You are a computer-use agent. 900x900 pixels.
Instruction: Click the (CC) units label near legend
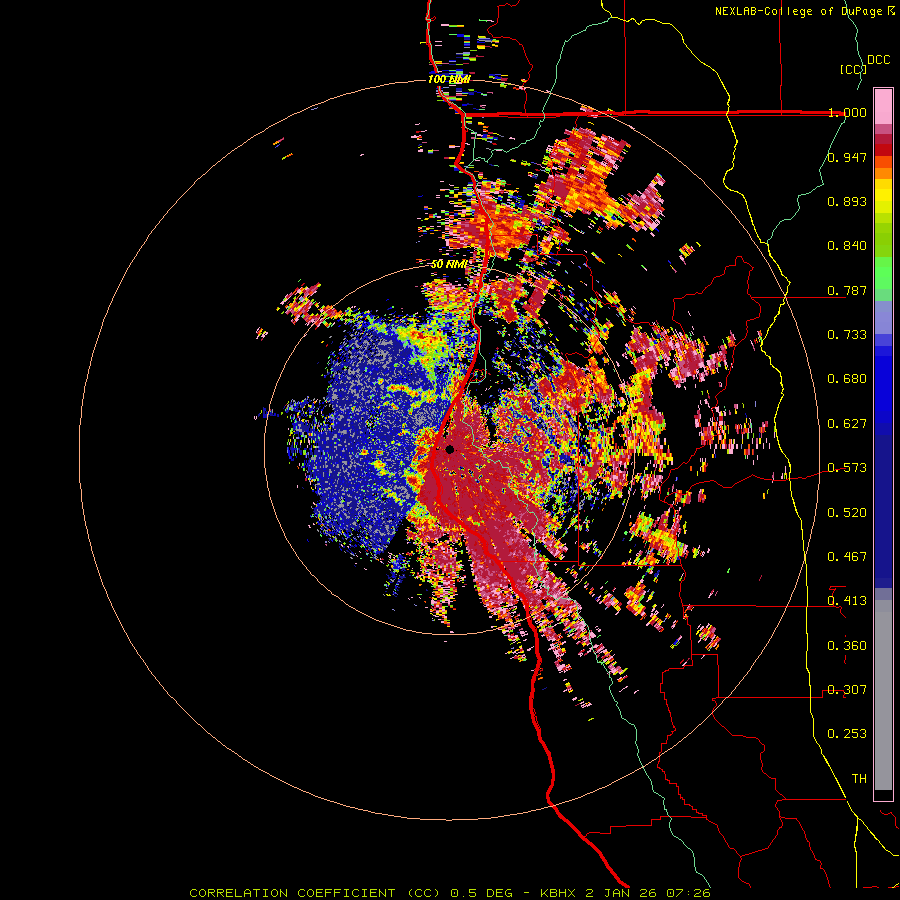click(x=854, y=69)
